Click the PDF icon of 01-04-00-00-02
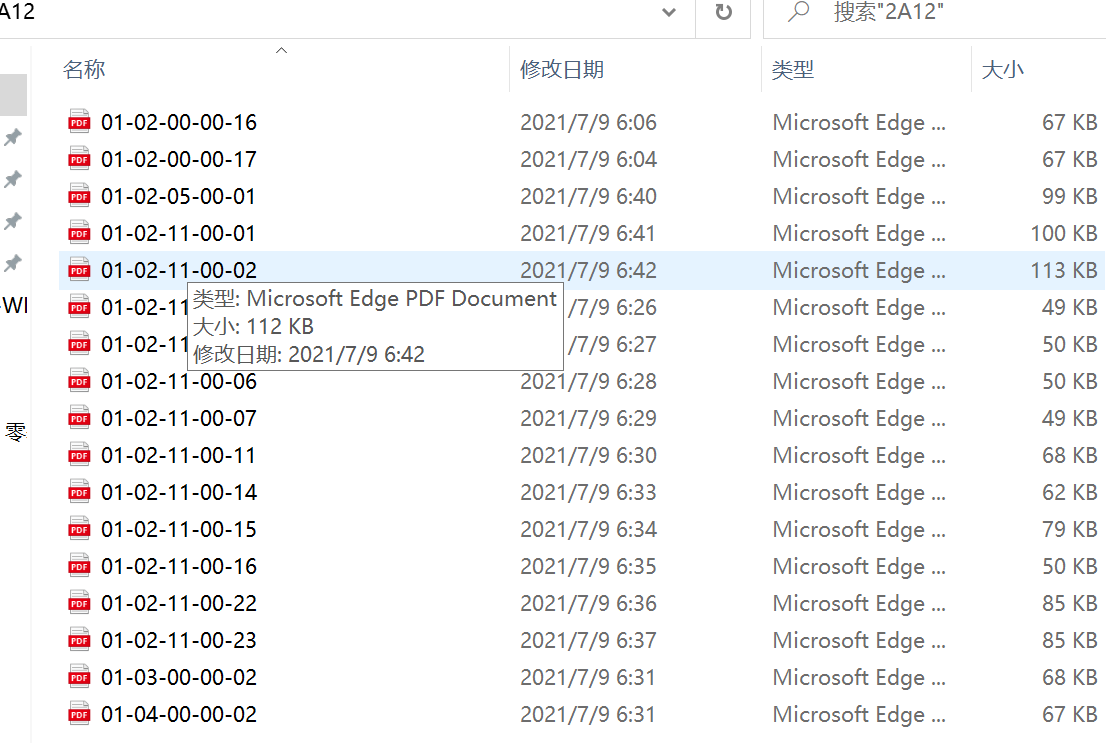Image resolution: width=1106 pixels, height=743 pixels. 79,714
